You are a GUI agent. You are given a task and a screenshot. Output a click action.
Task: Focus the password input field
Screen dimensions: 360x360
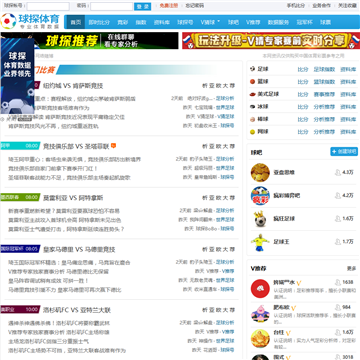point(111,6)
